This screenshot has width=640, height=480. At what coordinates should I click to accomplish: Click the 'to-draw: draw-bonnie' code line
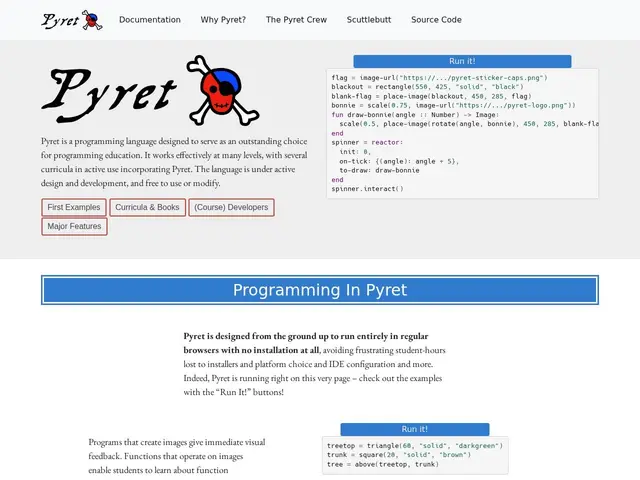(379, 170)
